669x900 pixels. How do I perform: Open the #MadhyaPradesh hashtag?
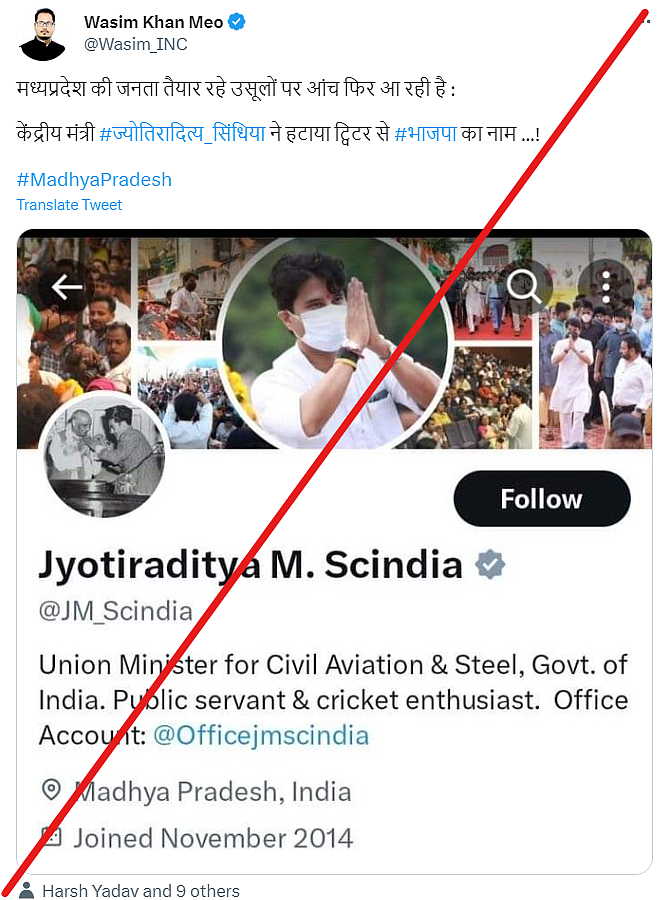point(94,180)
